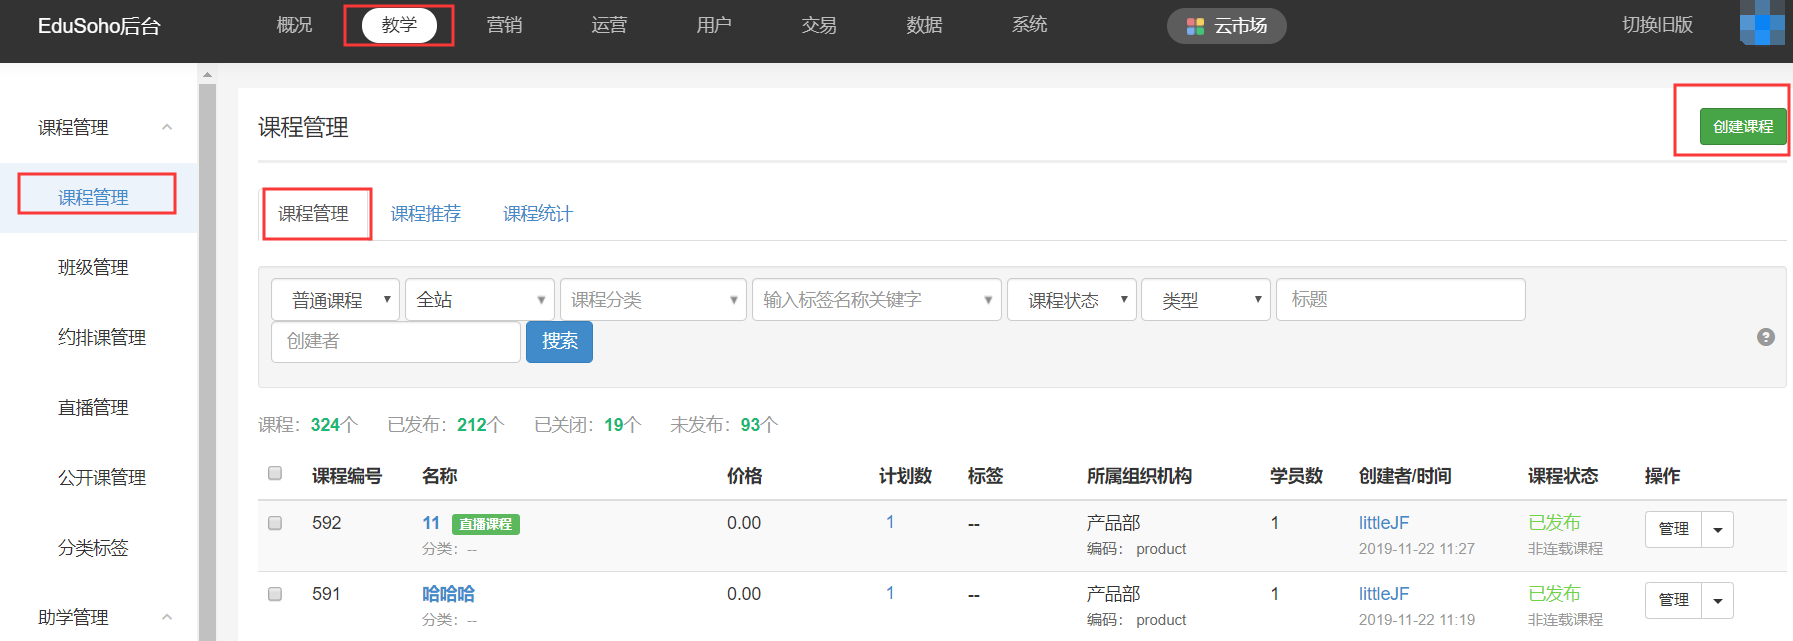1793x641 pixels.
Task: Switch to the 课程推荐 tab
Action: 425,214
